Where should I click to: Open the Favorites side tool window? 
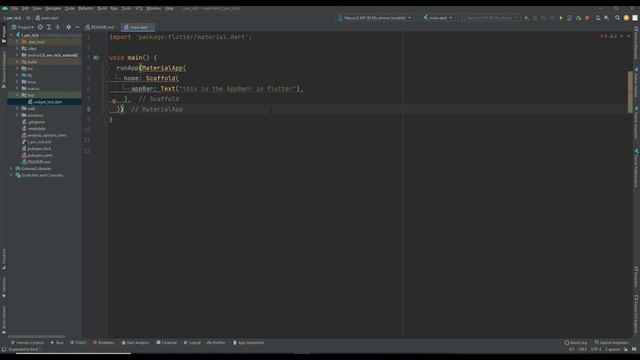point(4,287)
